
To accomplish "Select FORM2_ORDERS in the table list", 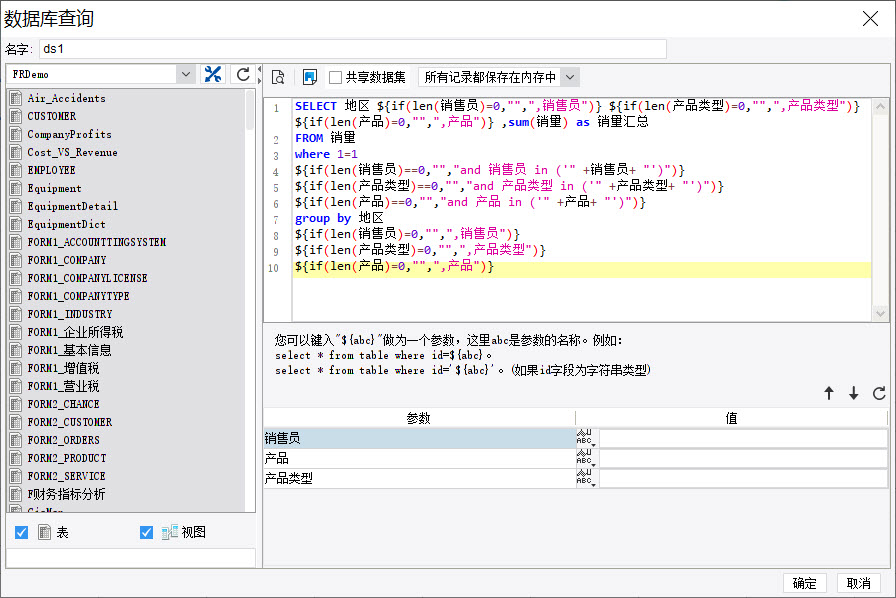I will coord(63,440).
